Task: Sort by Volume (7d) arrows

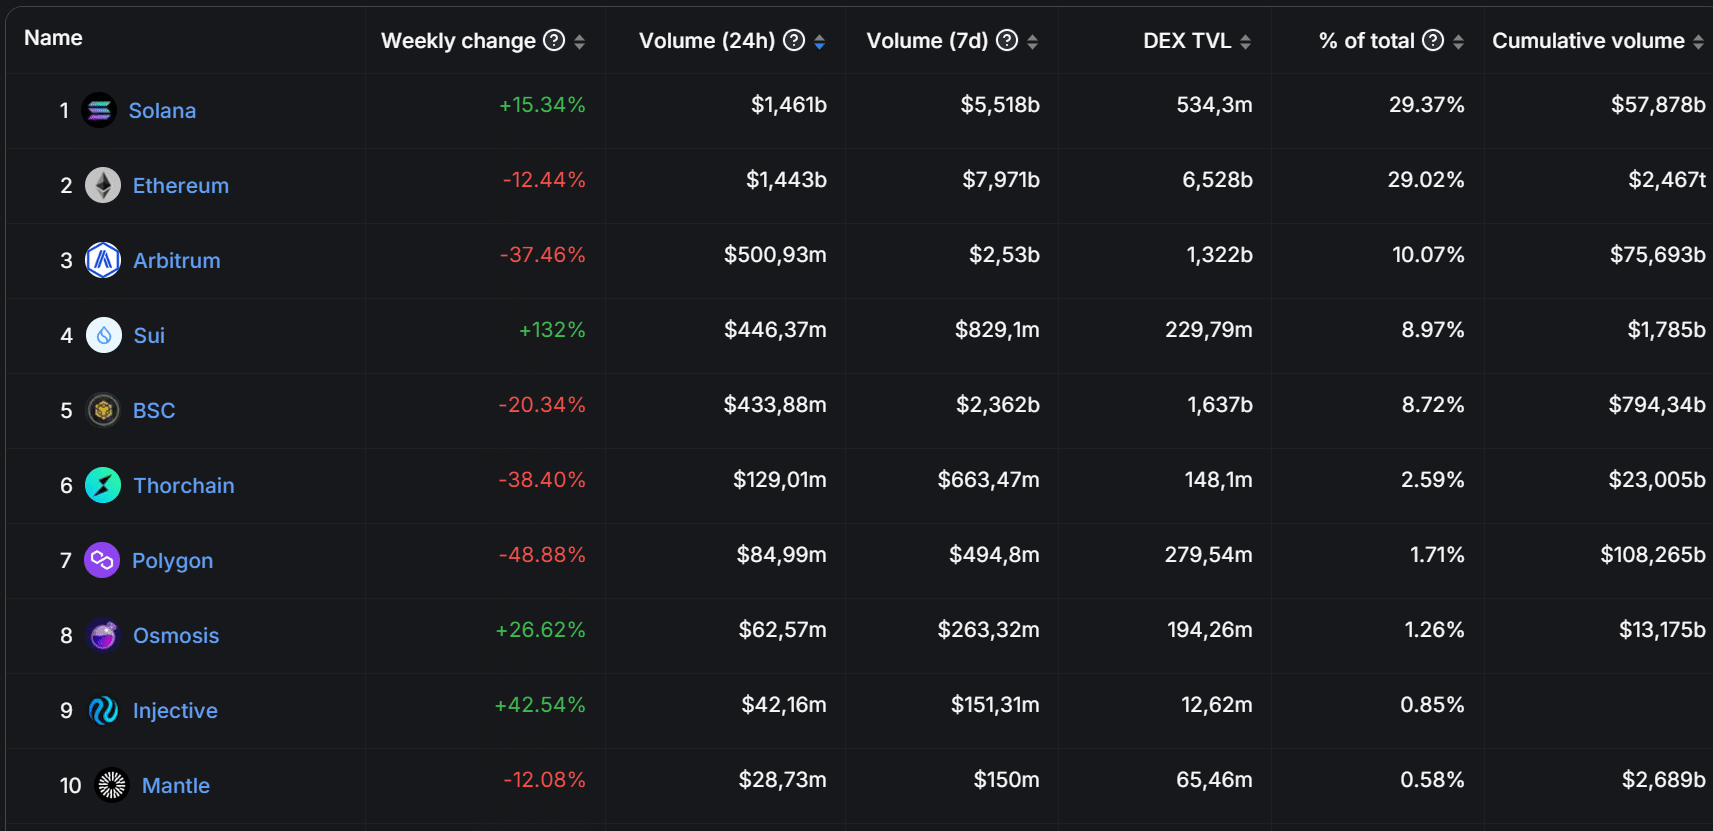Action: coord(1033,41)
